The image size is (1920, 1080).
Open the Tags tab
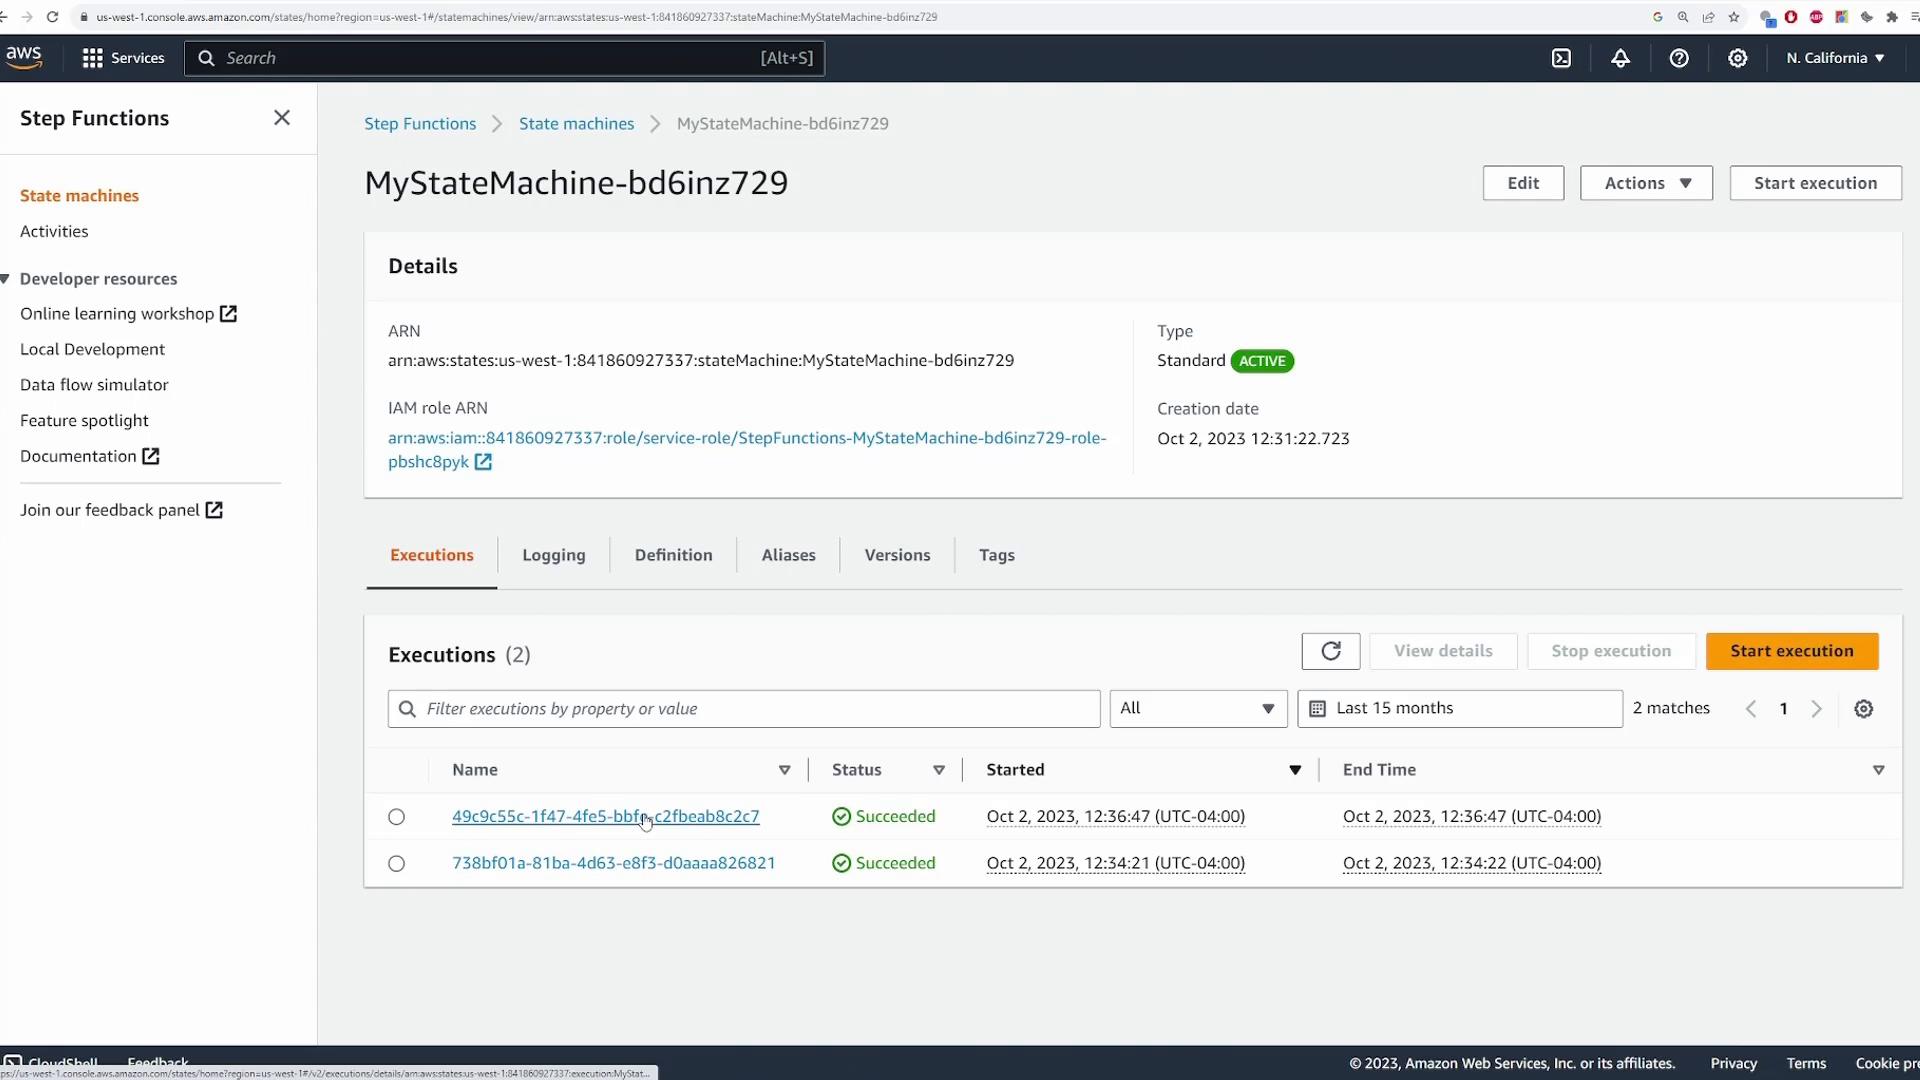[x=996, y=555]
